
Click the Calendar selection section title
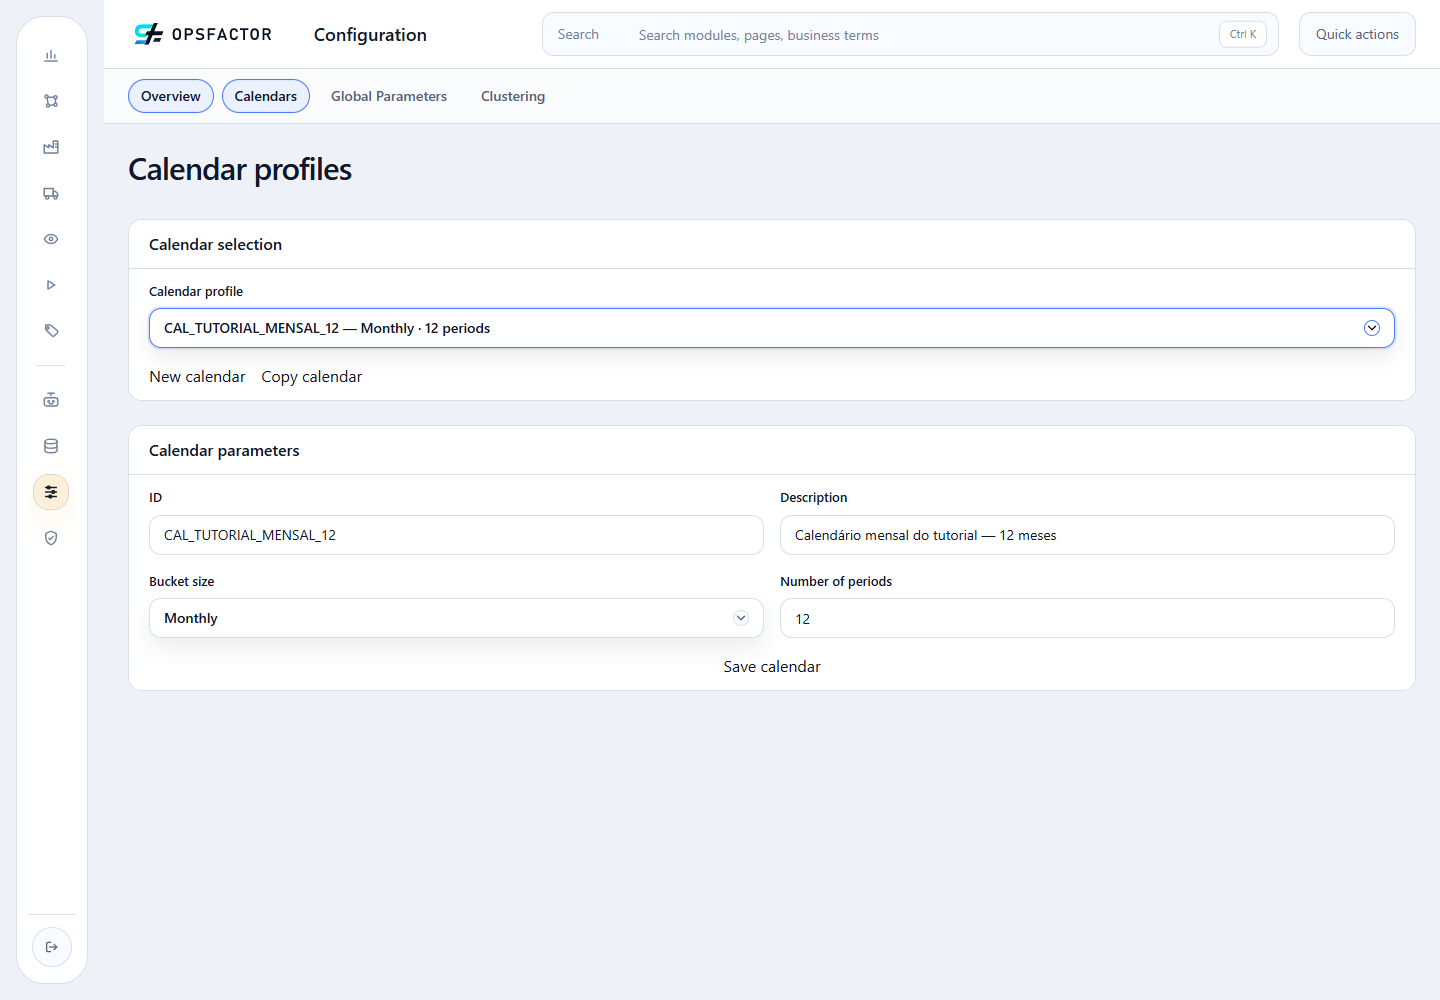[x=215, y=245]
